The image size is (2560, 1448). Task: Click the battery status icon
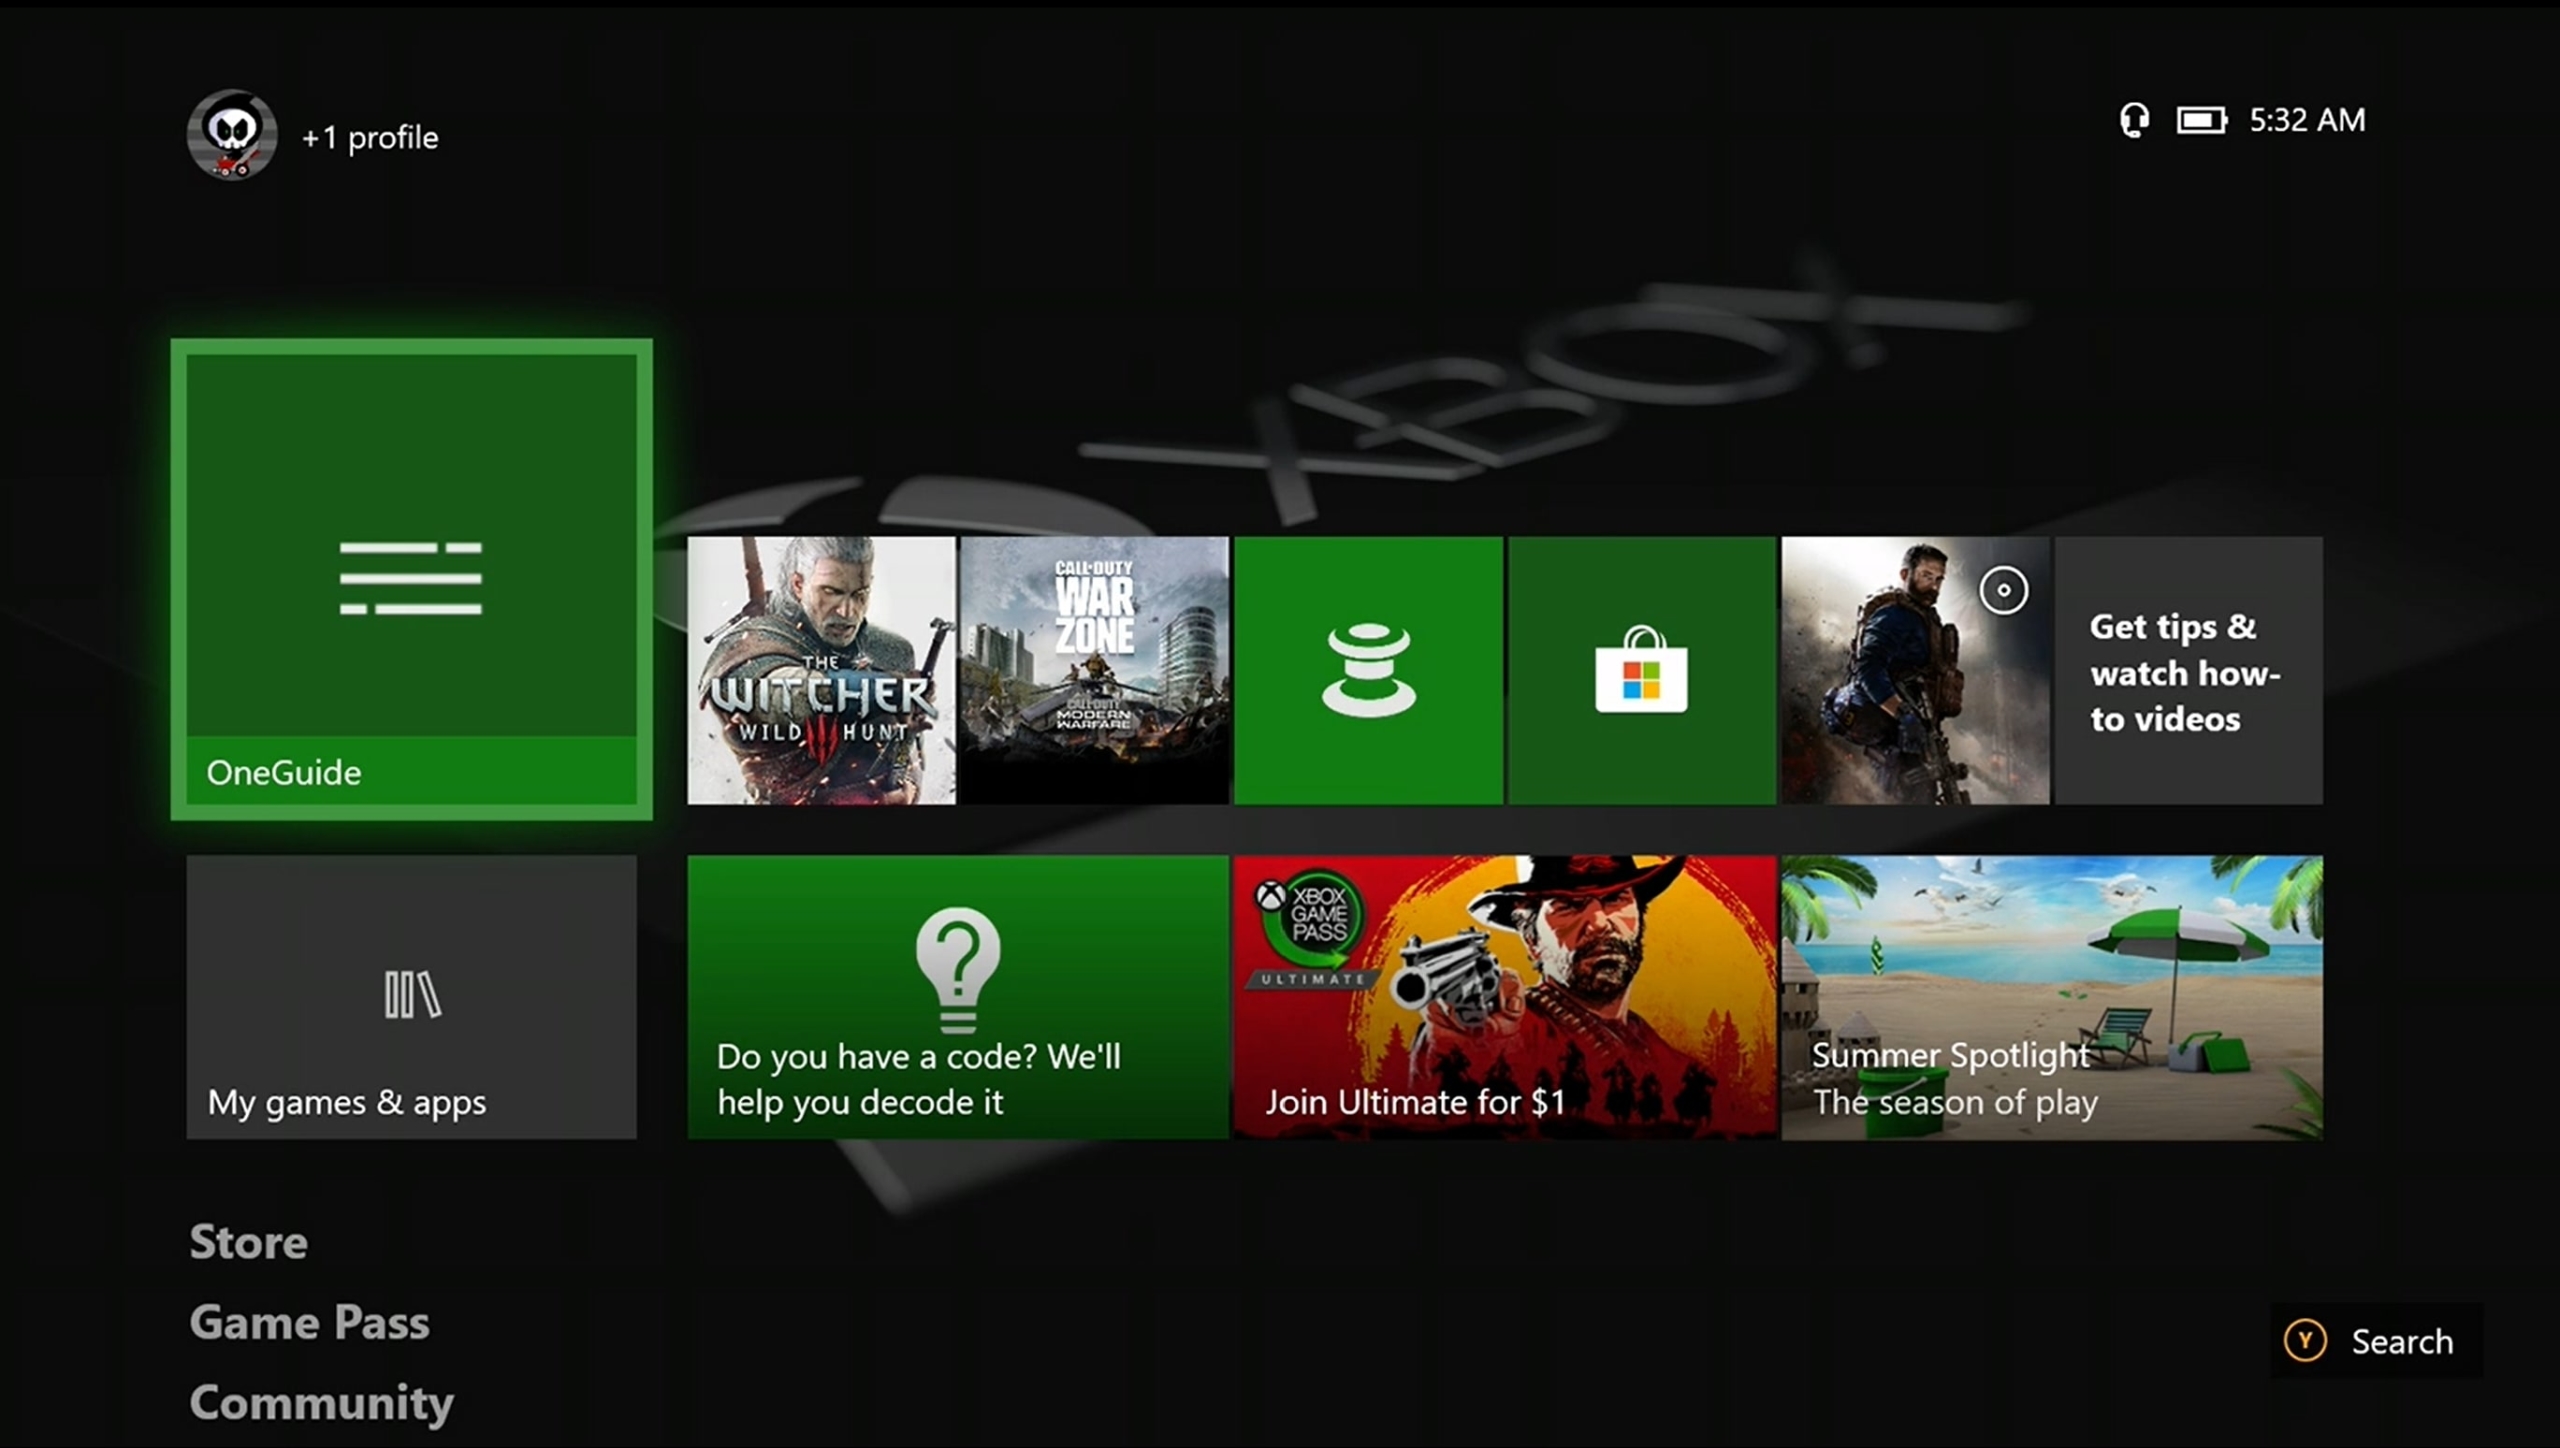(x=2201, y=119)
